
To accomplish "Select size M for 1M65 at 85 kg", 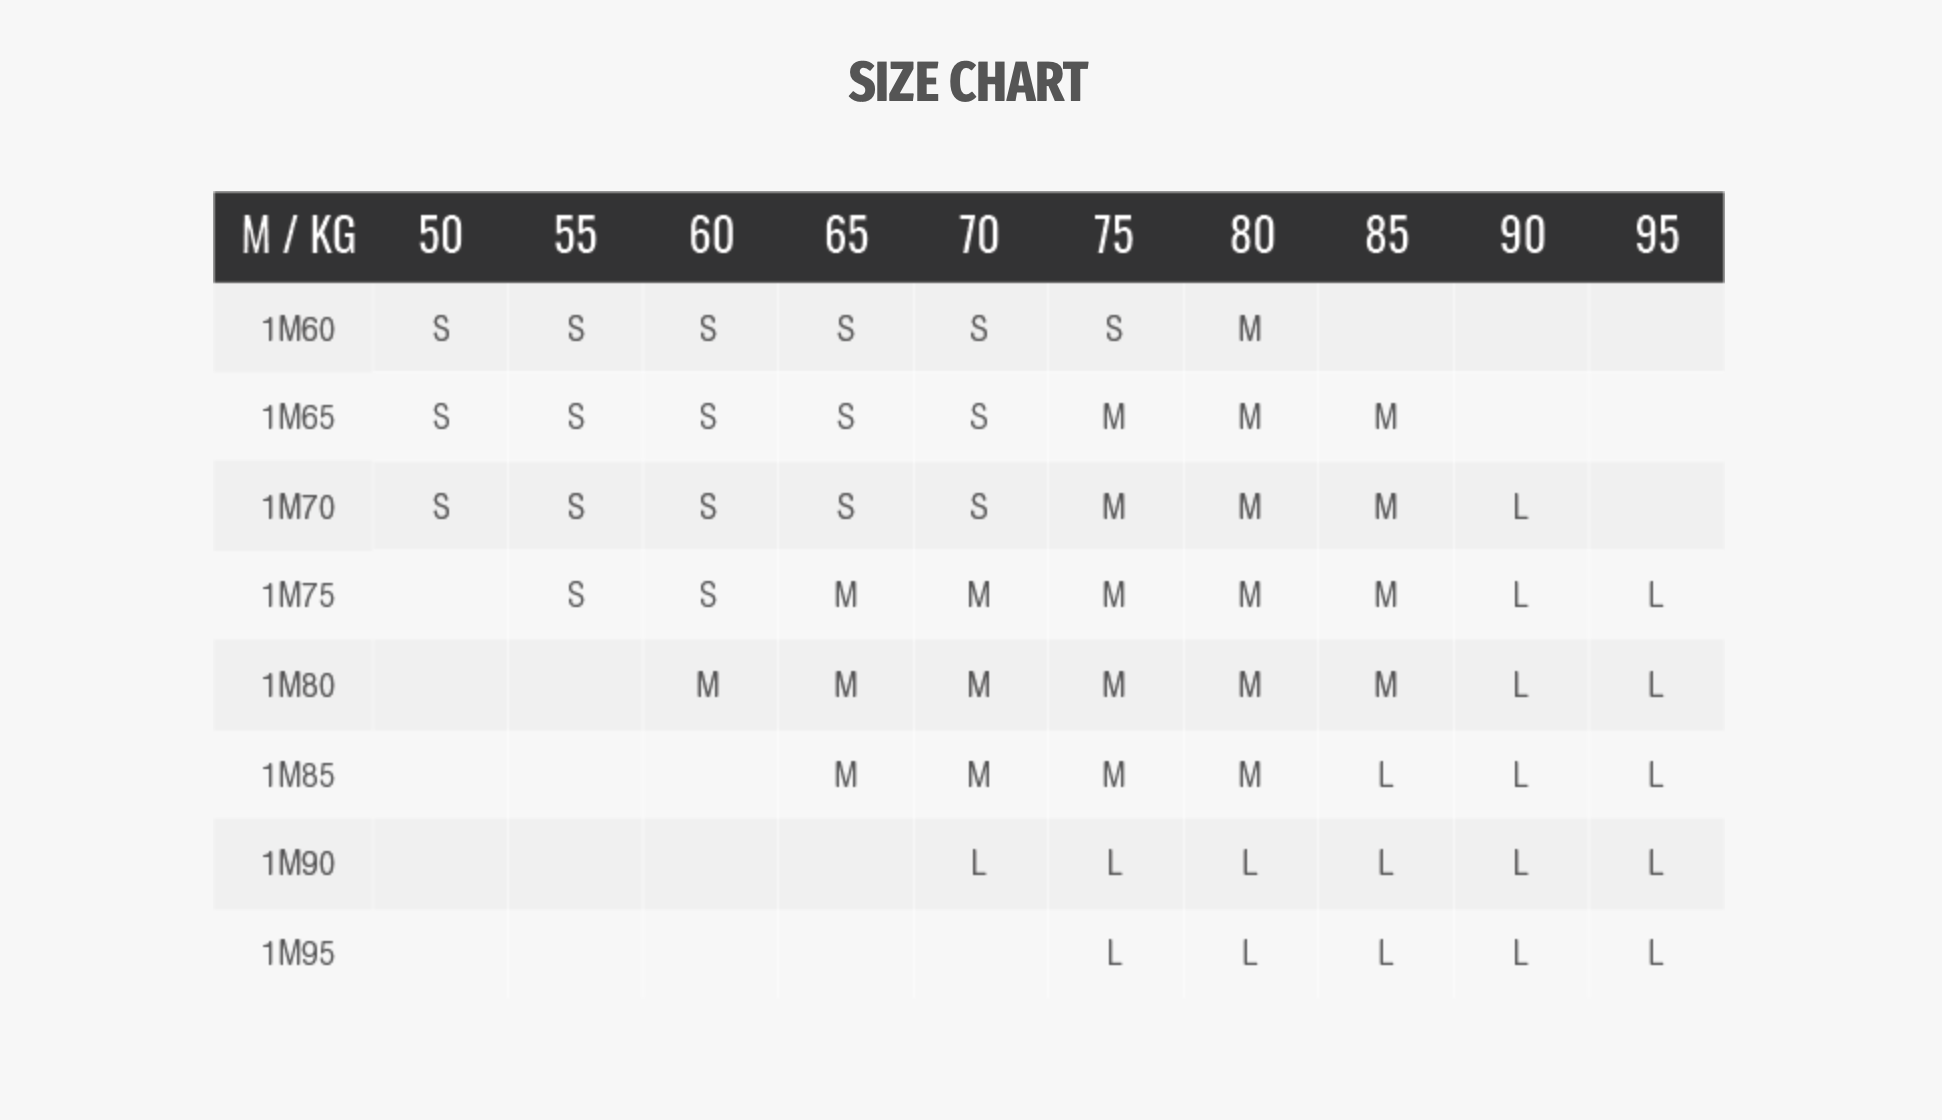I will (1385, 417).
